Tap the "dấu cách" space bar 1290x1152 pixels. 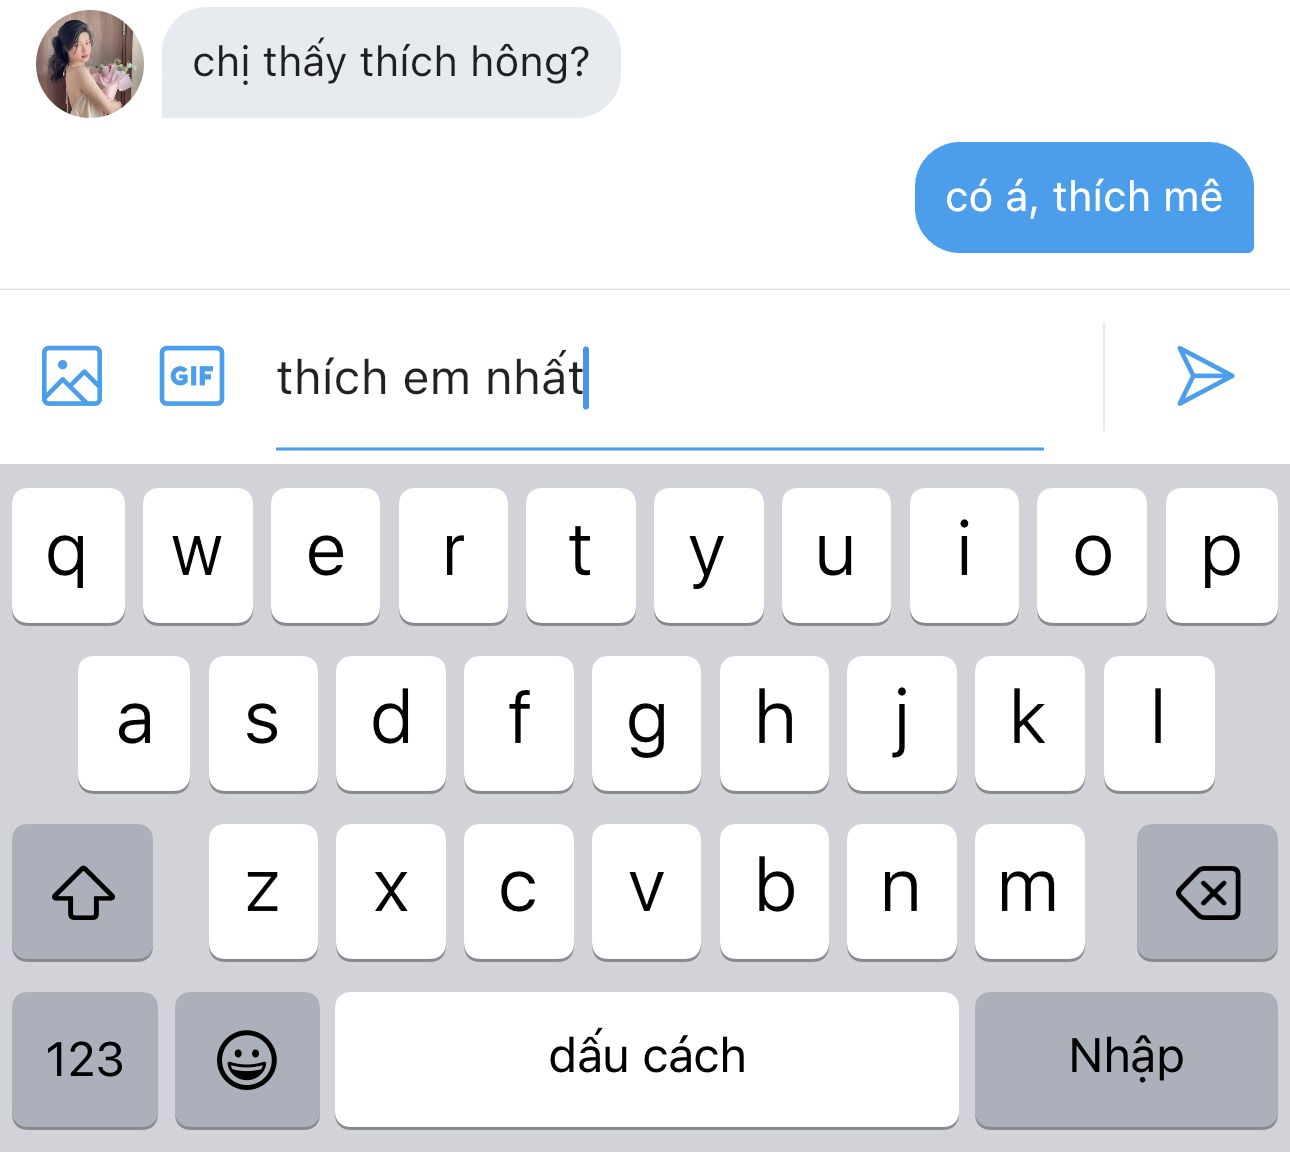(x=647, y=1060)
